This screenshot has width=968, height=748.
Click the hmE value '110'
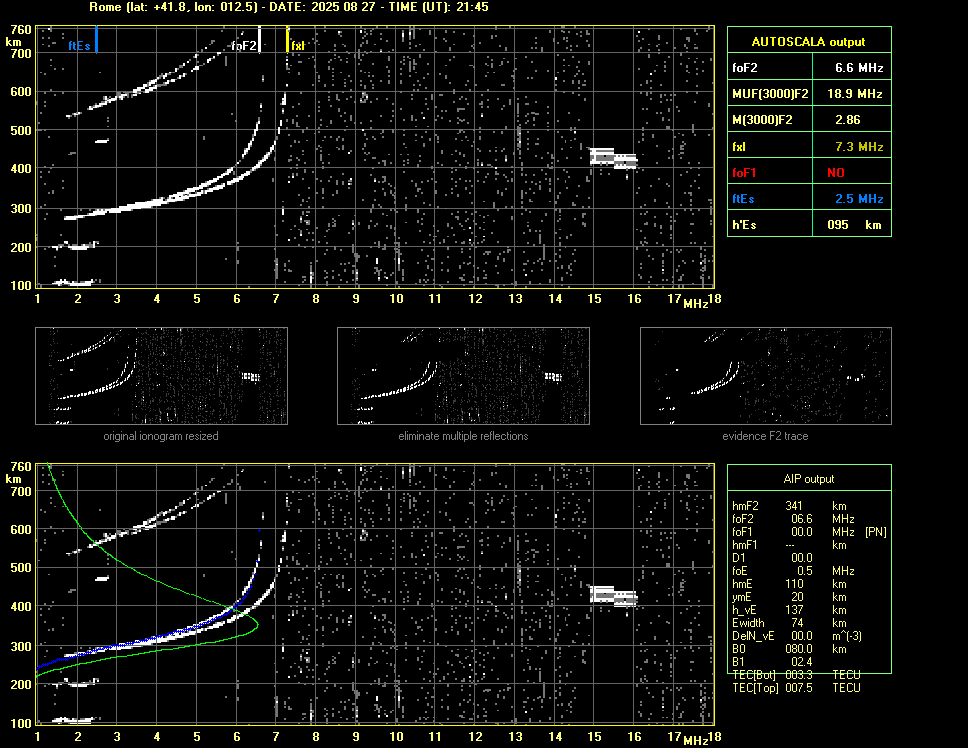(794, 584)
